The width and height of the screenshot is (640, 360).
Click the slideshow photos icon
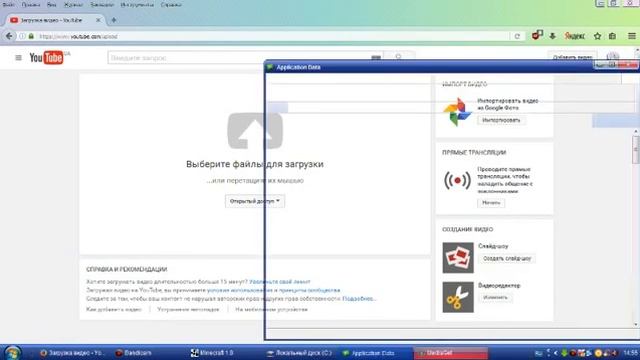tap(458, 258)
